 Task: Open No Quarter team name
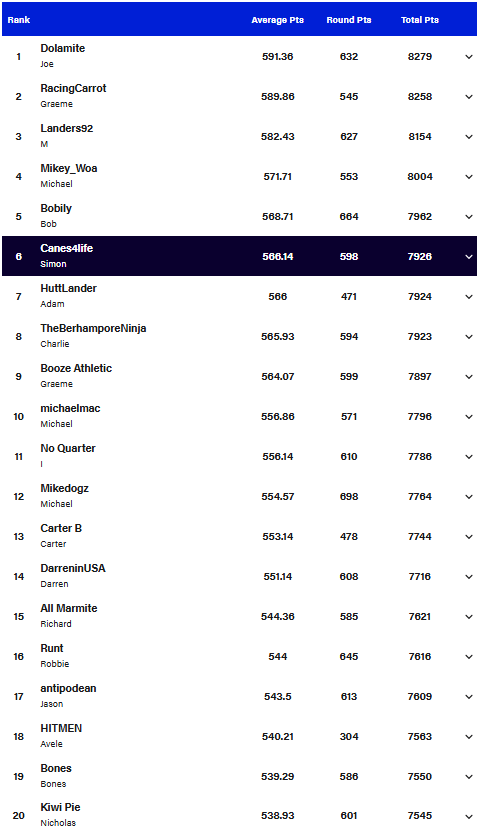pos(68,448)
